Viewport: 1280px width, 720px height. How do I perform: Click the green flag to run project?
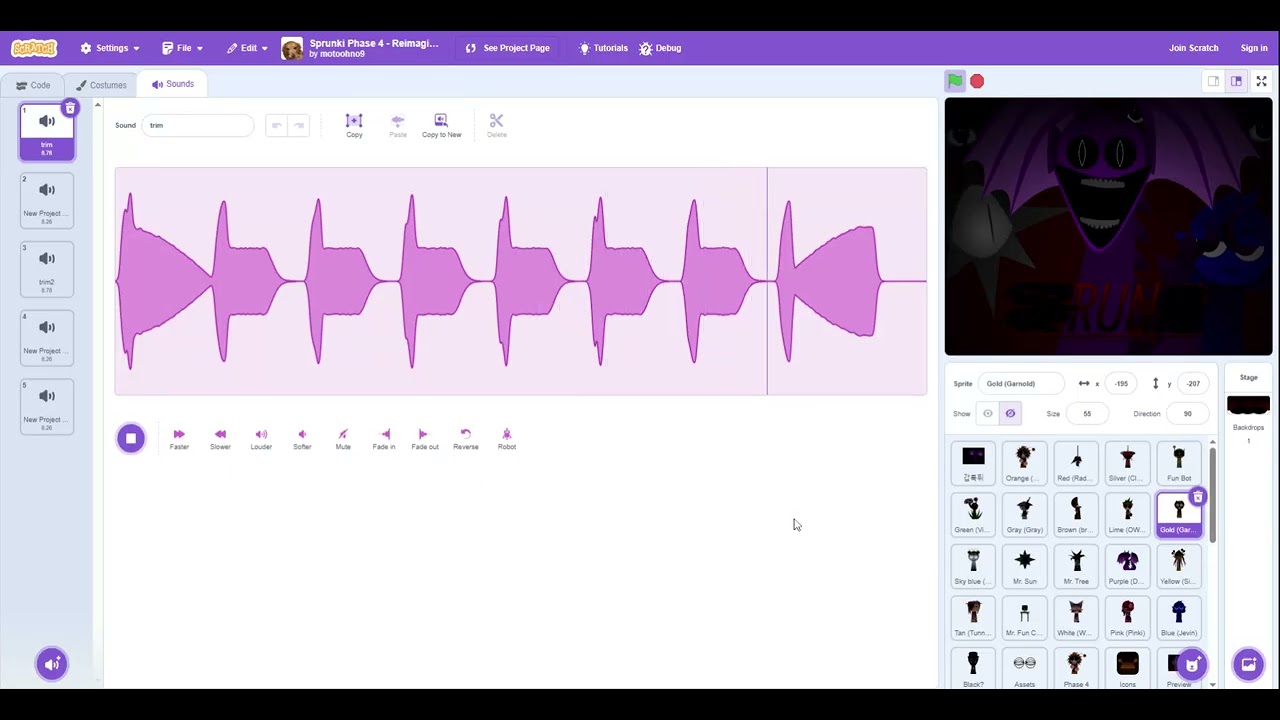pos(955,82)
